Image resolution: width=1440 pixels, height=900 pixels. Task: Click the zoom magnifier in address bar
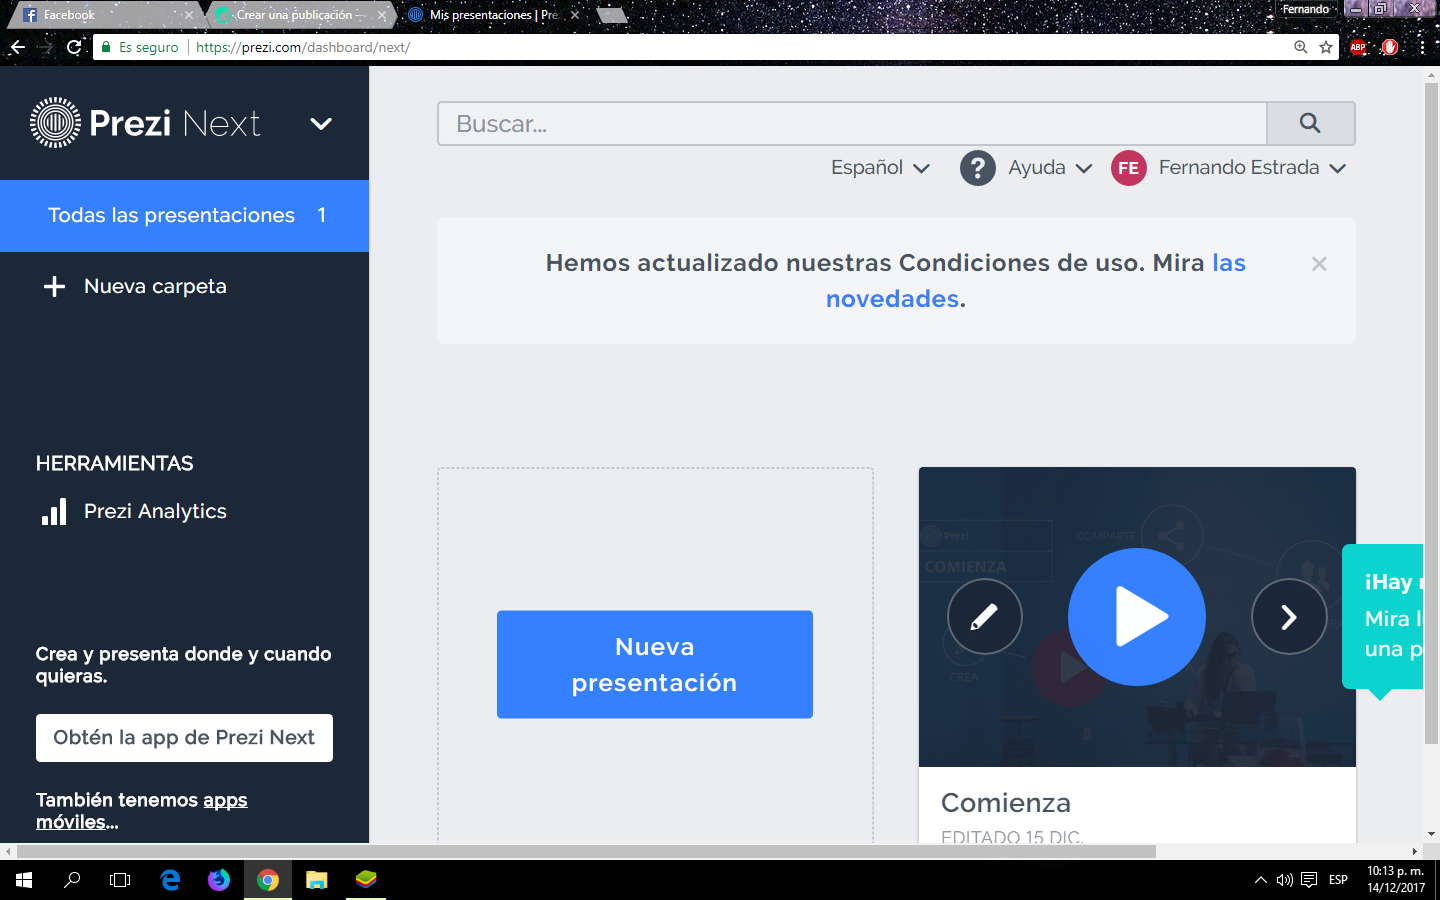[x=1301, y=47]
